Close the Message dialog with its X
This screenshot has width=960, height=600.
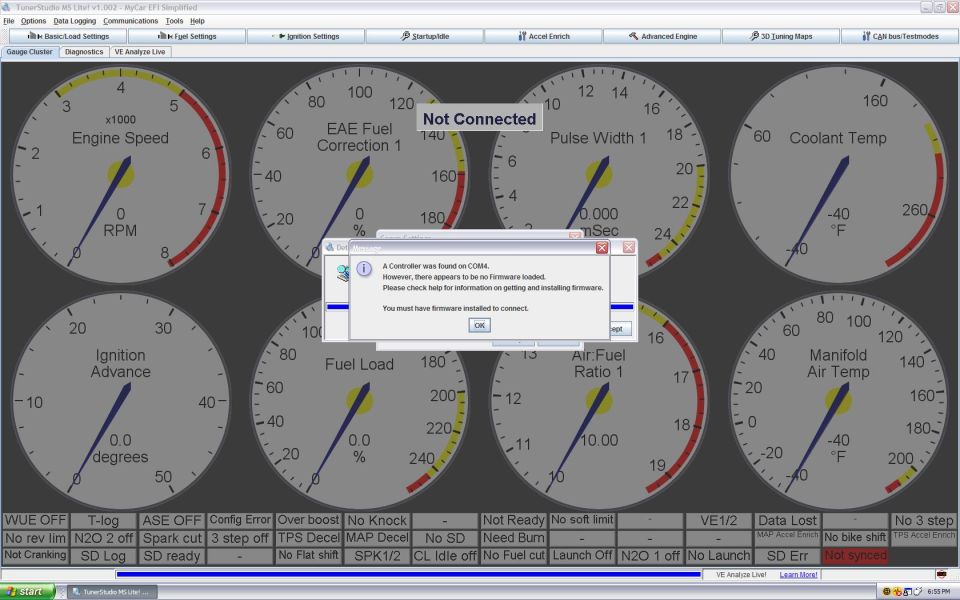(x=602, y=247)
